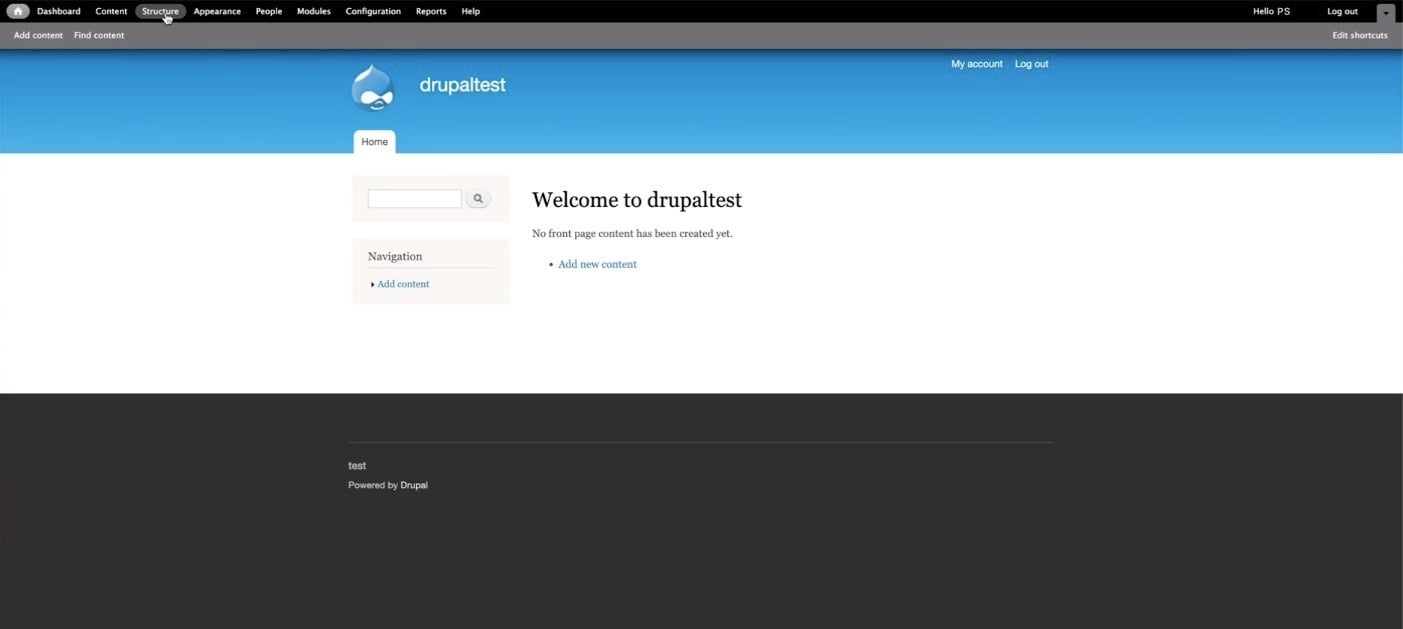This screenshot has width=1403, height=629.
Task: Click Find content shortcut
Action: pos(99,35)
